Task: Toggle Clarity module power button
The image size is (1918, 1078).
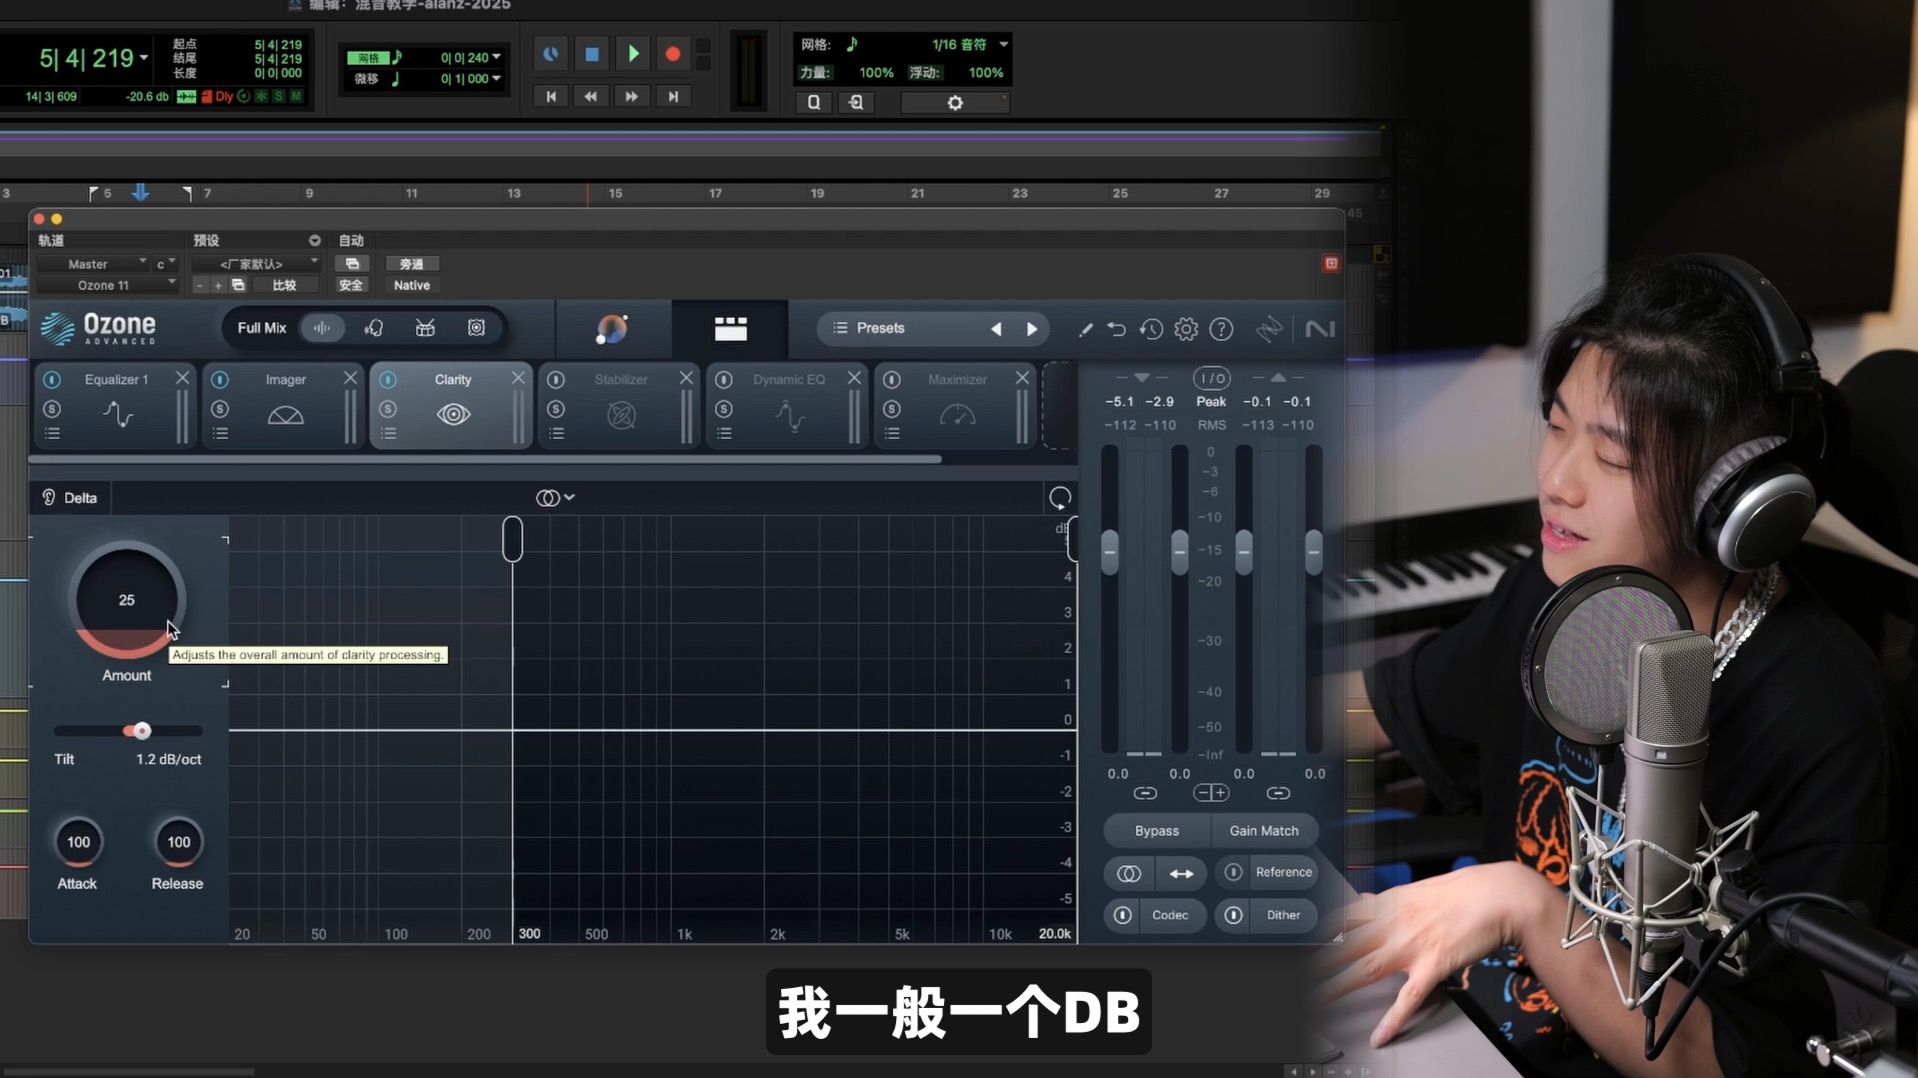Action: [x=388, y=380]
